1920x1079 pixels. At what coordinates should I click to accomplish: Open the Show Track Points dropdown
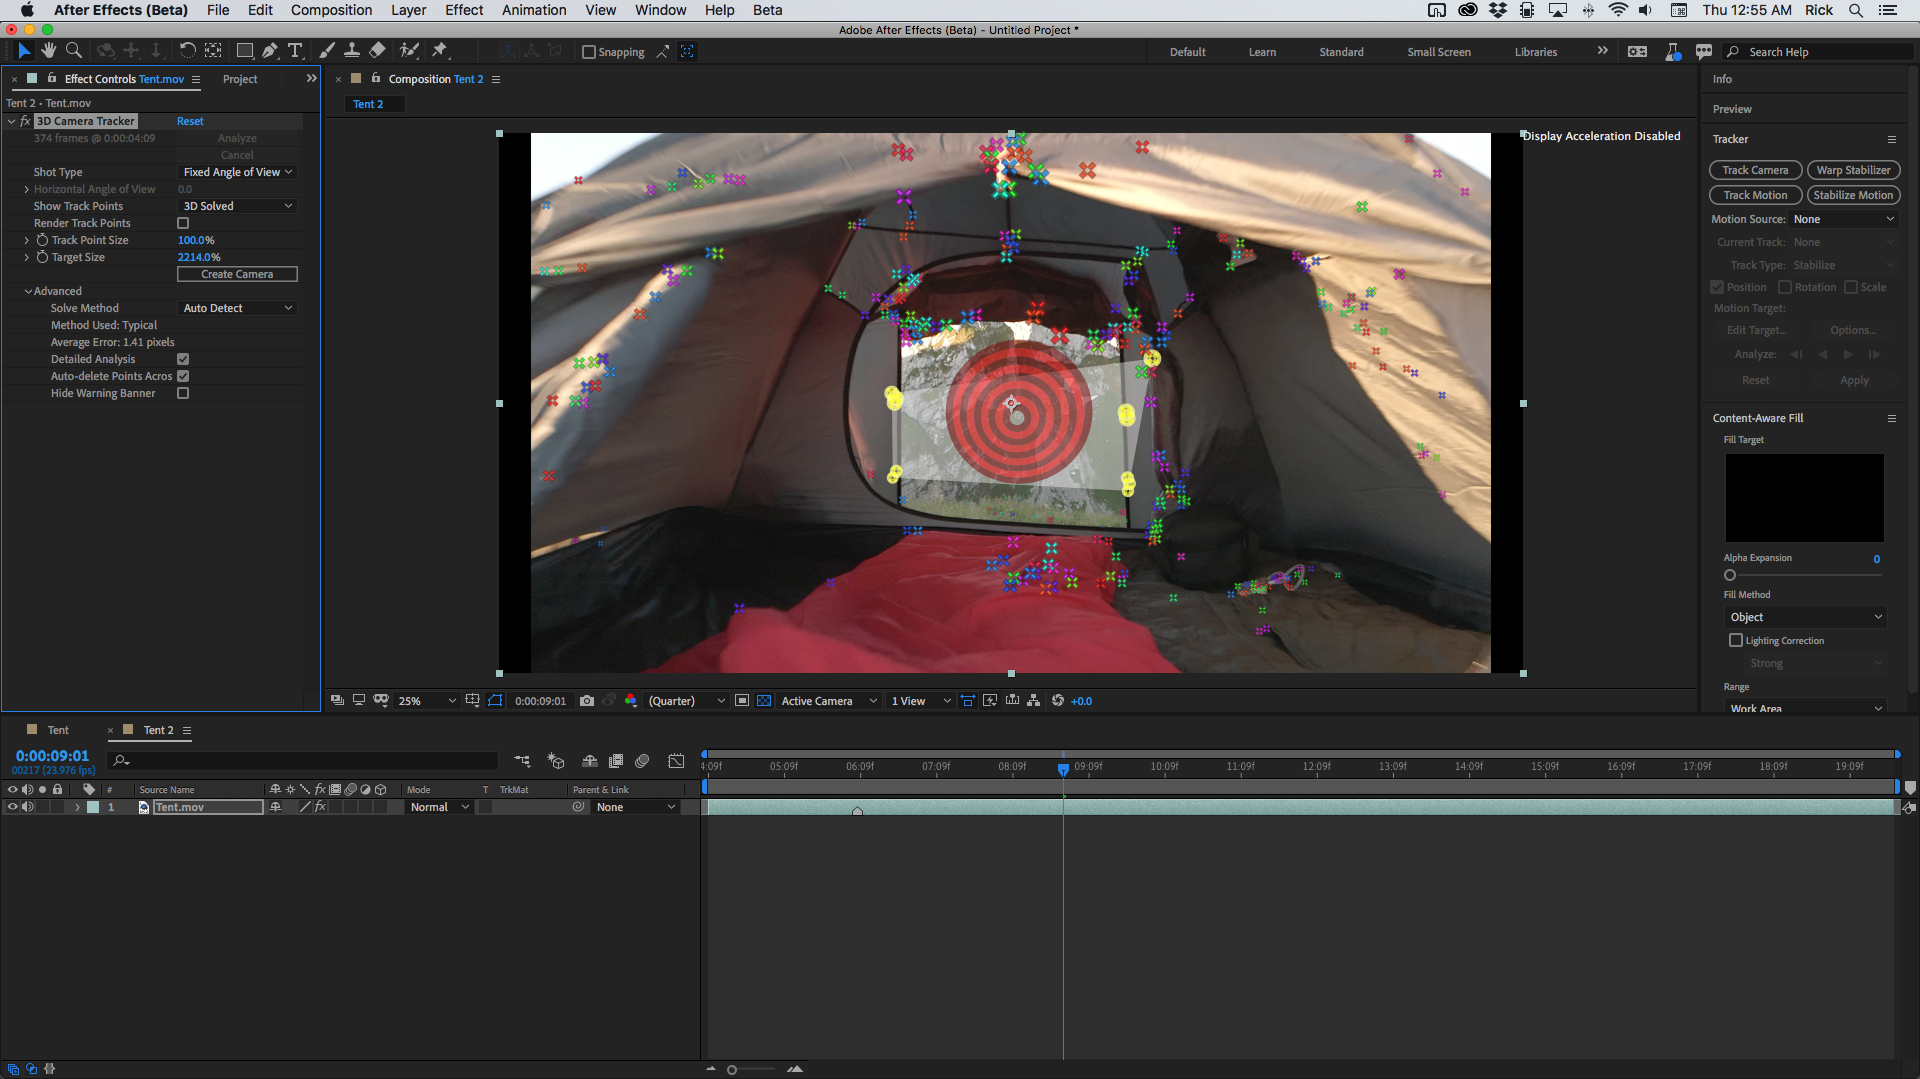pyautogui.click(x=236, y=205)
